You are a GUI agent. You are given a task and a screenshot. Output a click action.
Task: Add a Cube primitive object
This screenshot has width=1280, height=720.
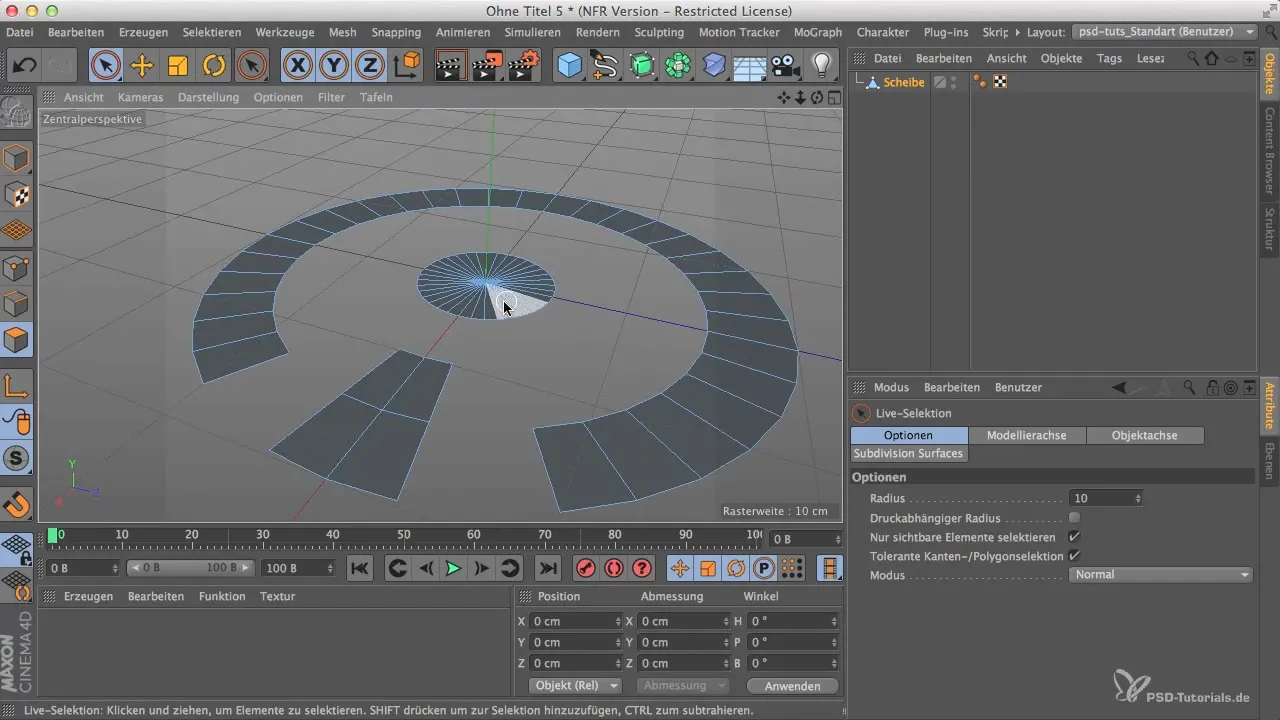(570, 67)
